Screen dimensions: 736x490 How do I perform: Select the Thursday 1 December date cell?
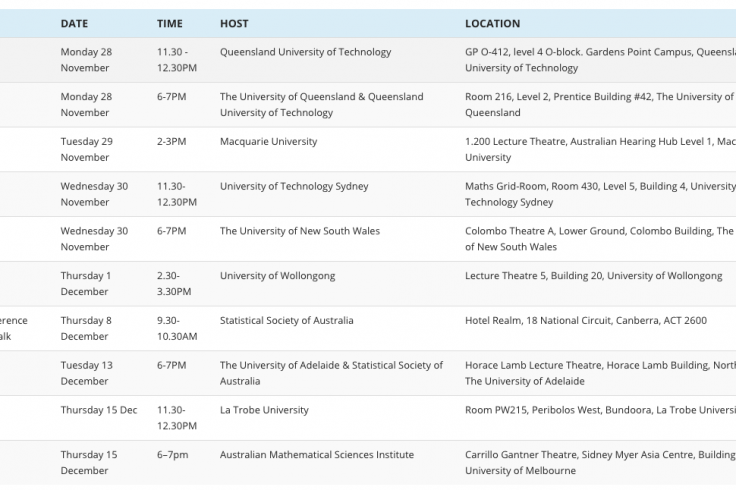(86, 283)
